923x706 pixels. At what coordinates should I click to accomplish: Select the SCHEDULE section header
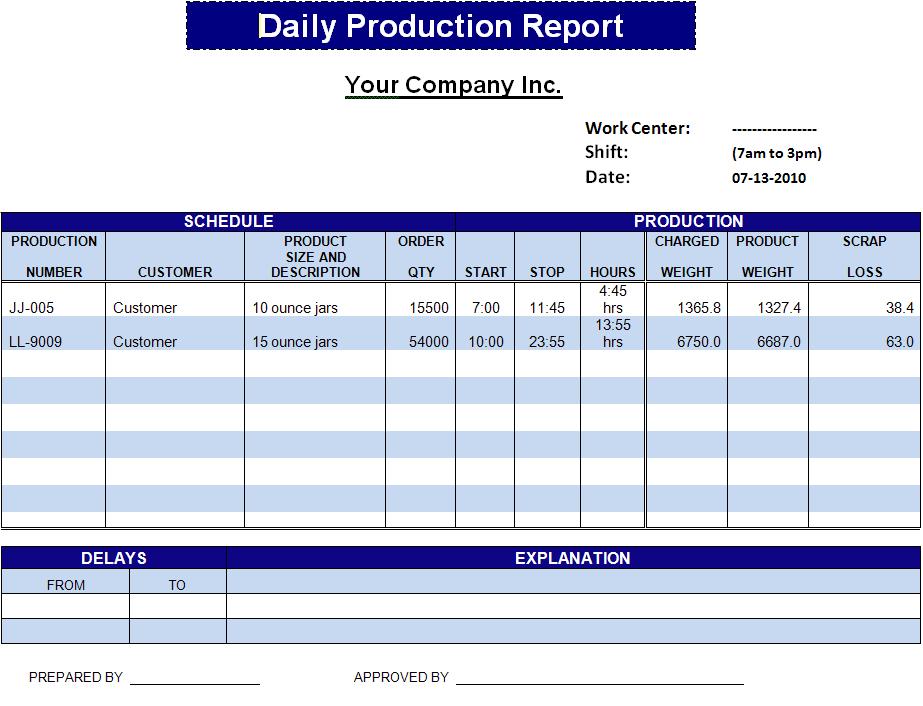point(228,221)
